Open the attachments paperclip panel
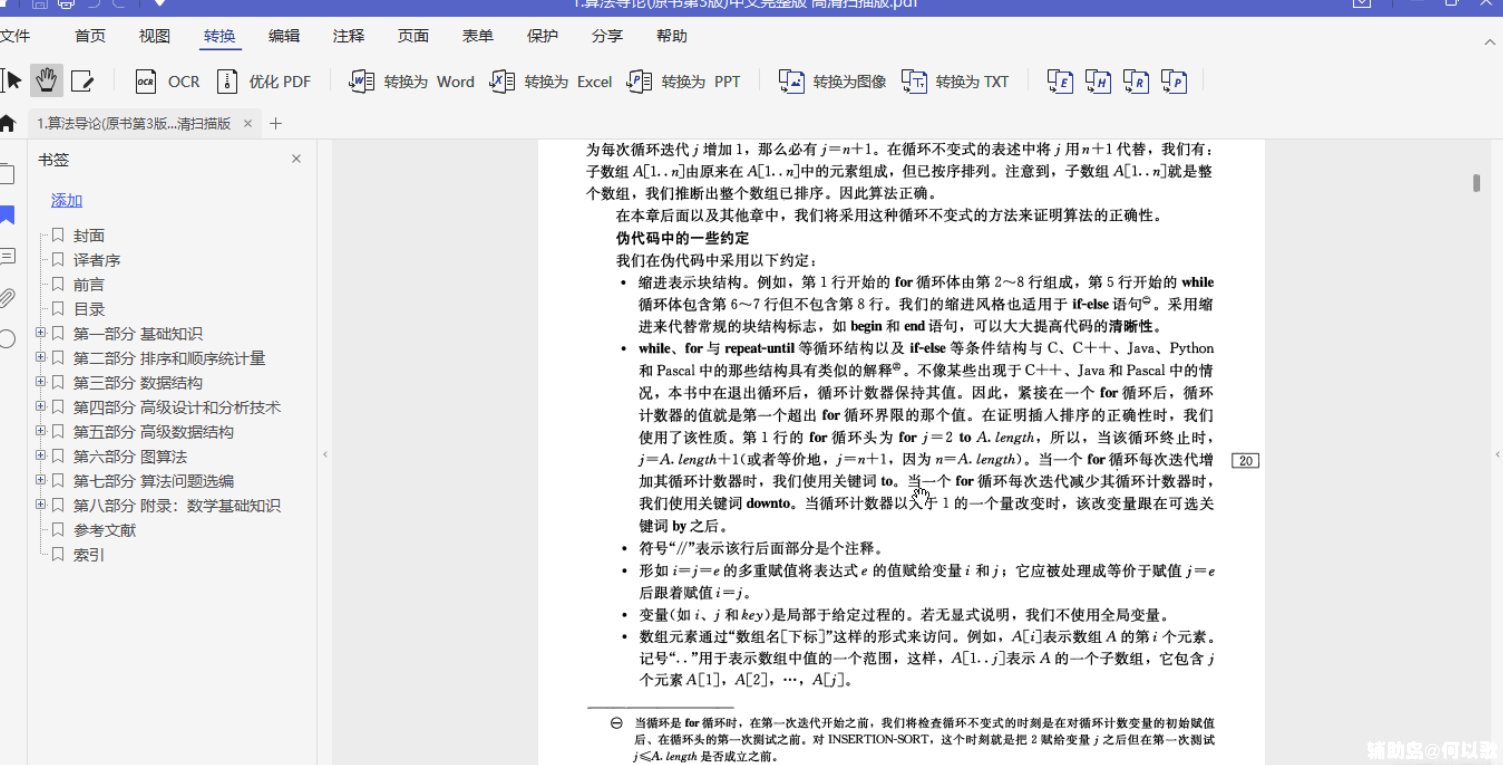Viewport: 1503px width, 765px height. pos(7,297)
